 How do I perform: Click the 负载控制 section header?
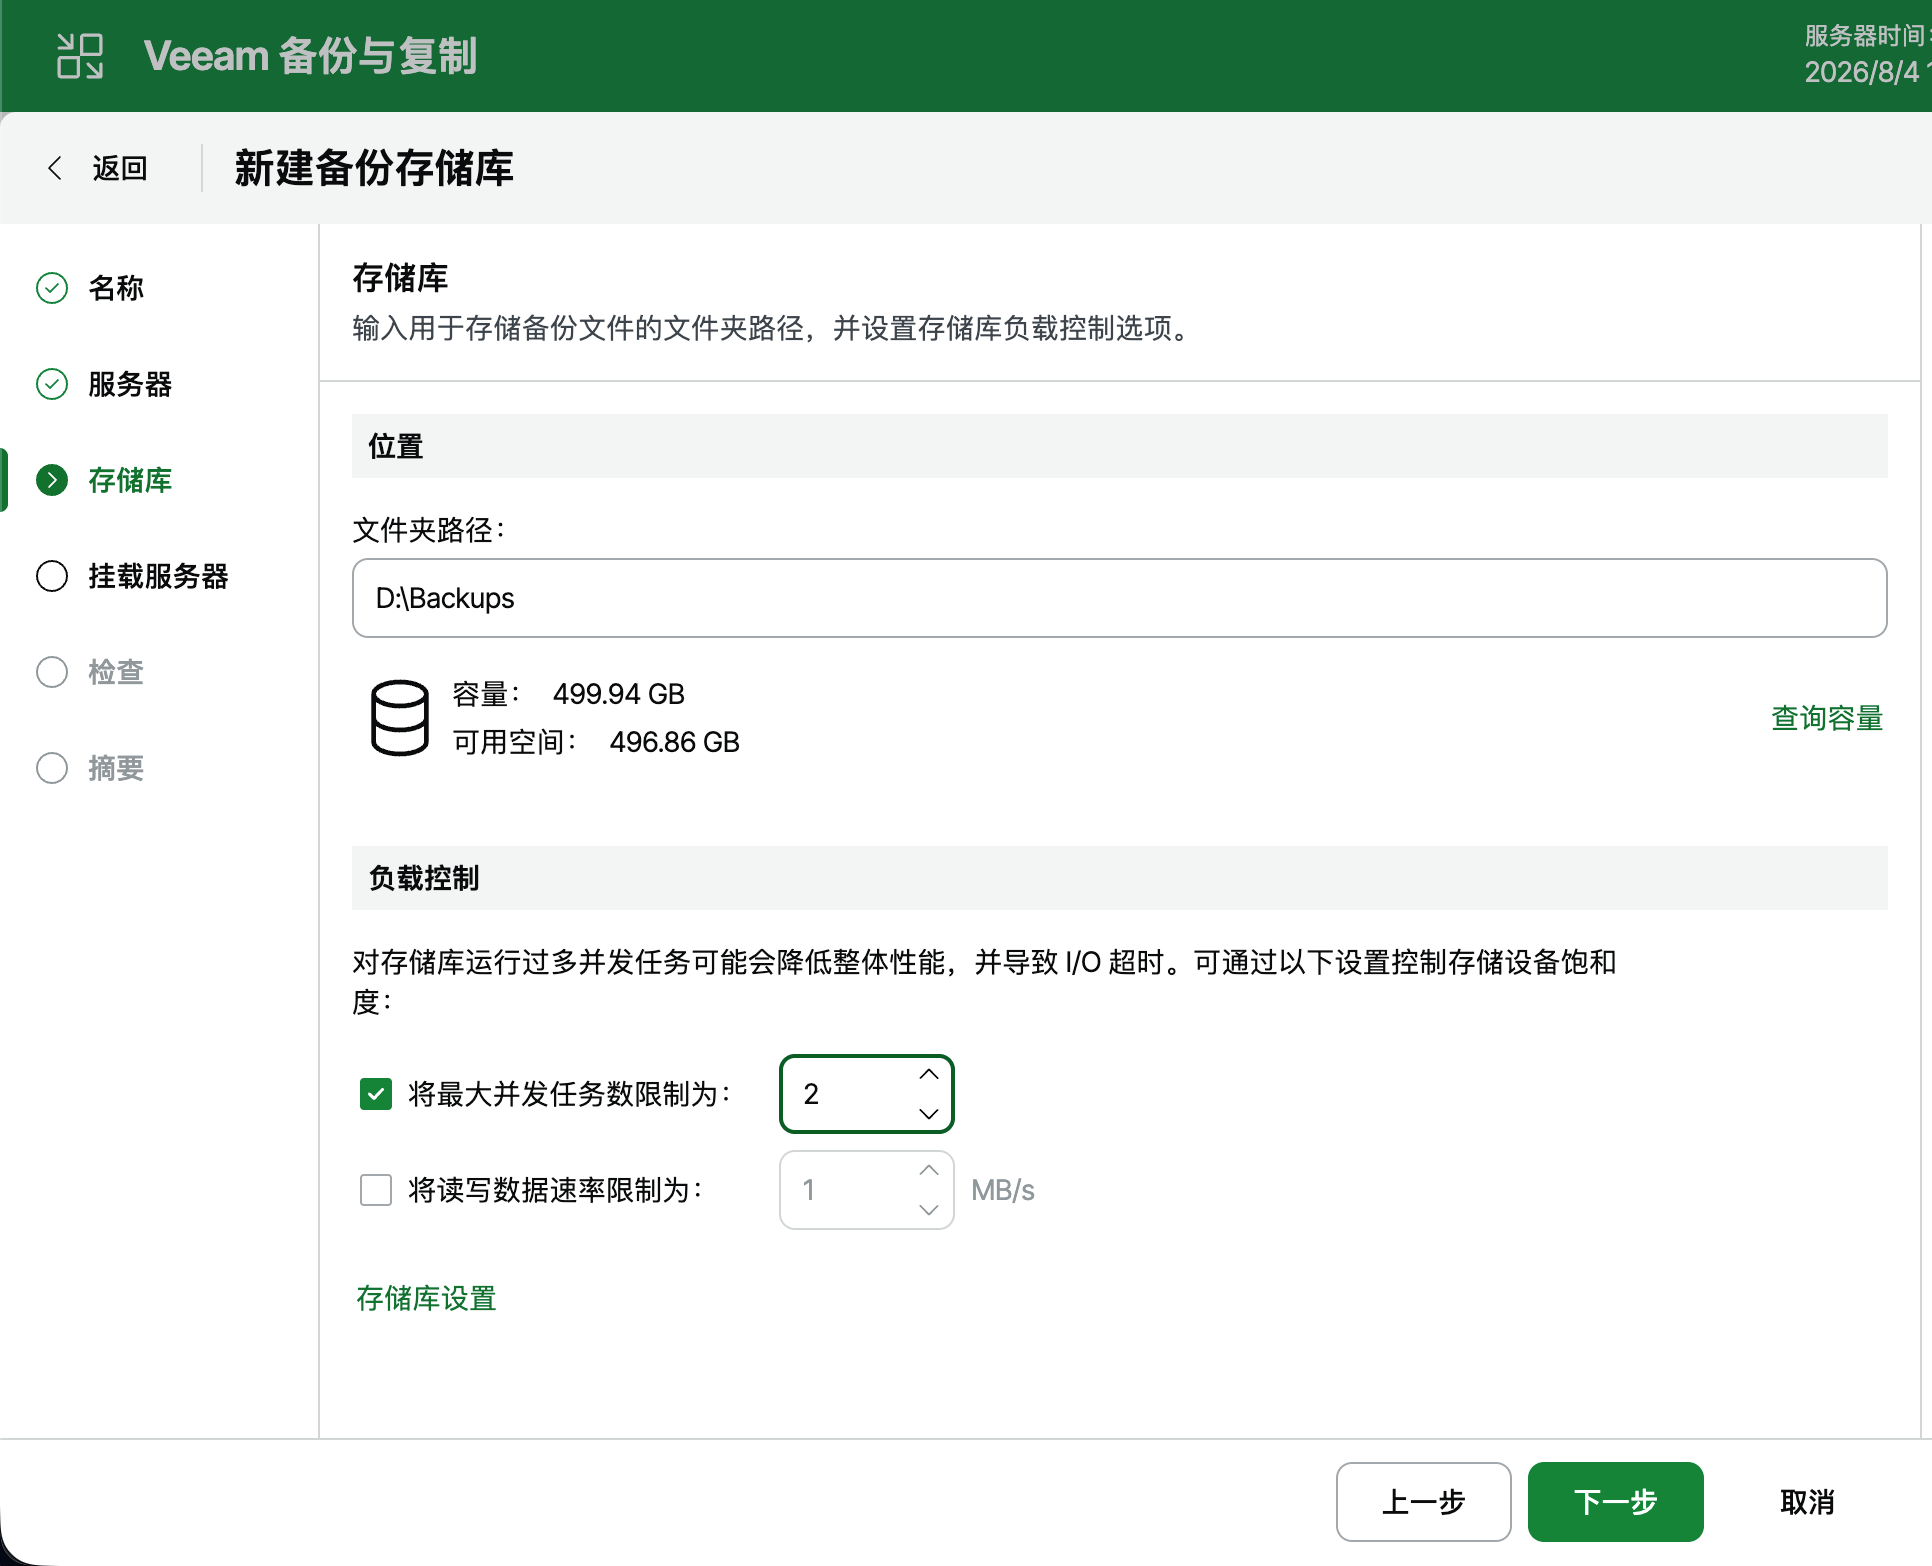[x=1119, y=878]
